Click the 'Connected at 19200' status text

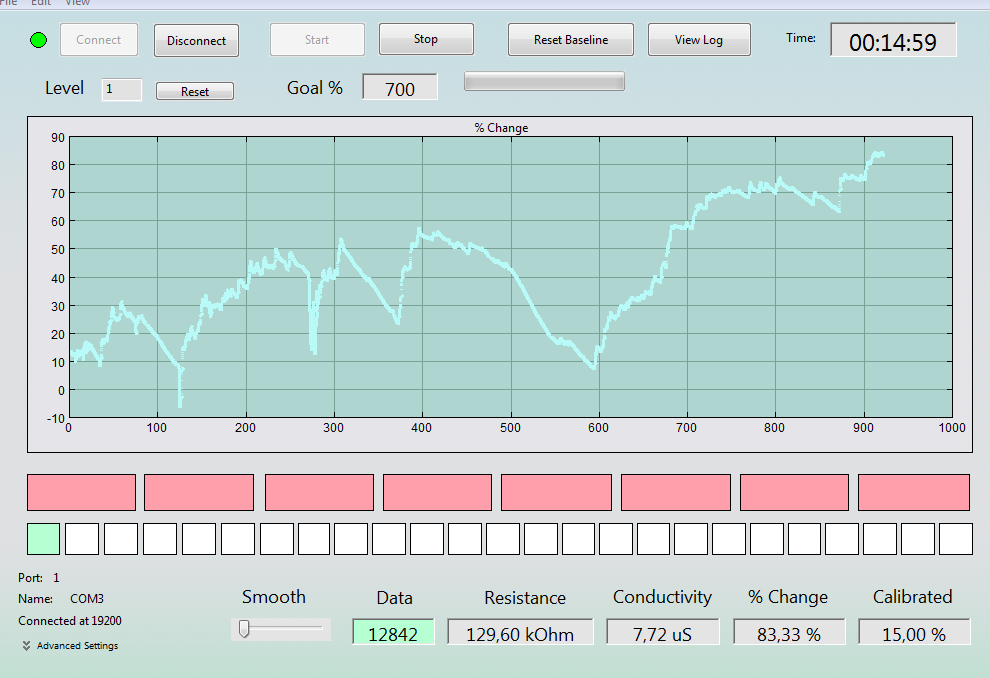tap(70, 621)
